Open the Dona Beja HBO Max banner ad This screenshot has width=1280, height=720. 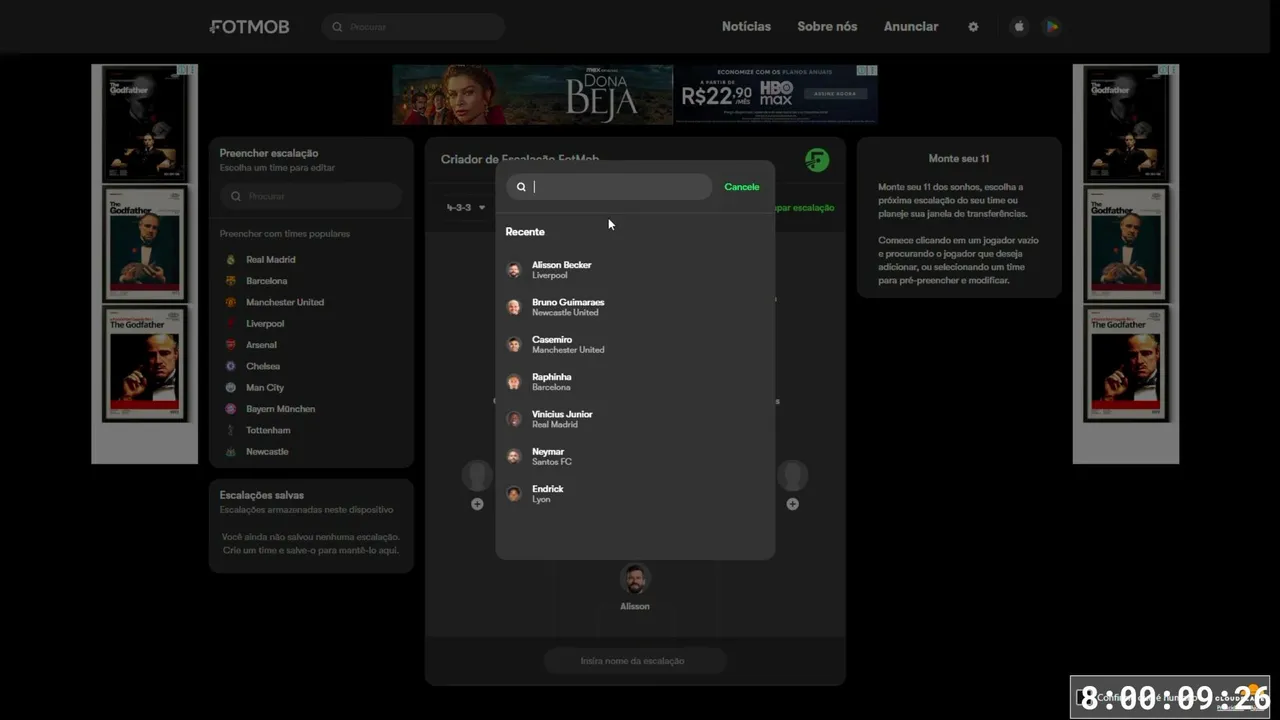(x=635, y=95)
